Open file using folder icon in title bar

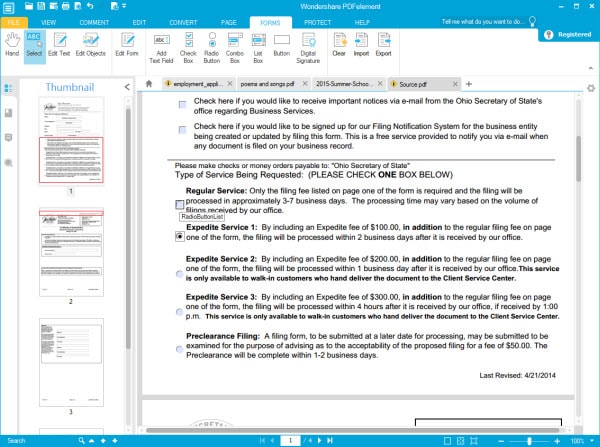coord(29,6)
